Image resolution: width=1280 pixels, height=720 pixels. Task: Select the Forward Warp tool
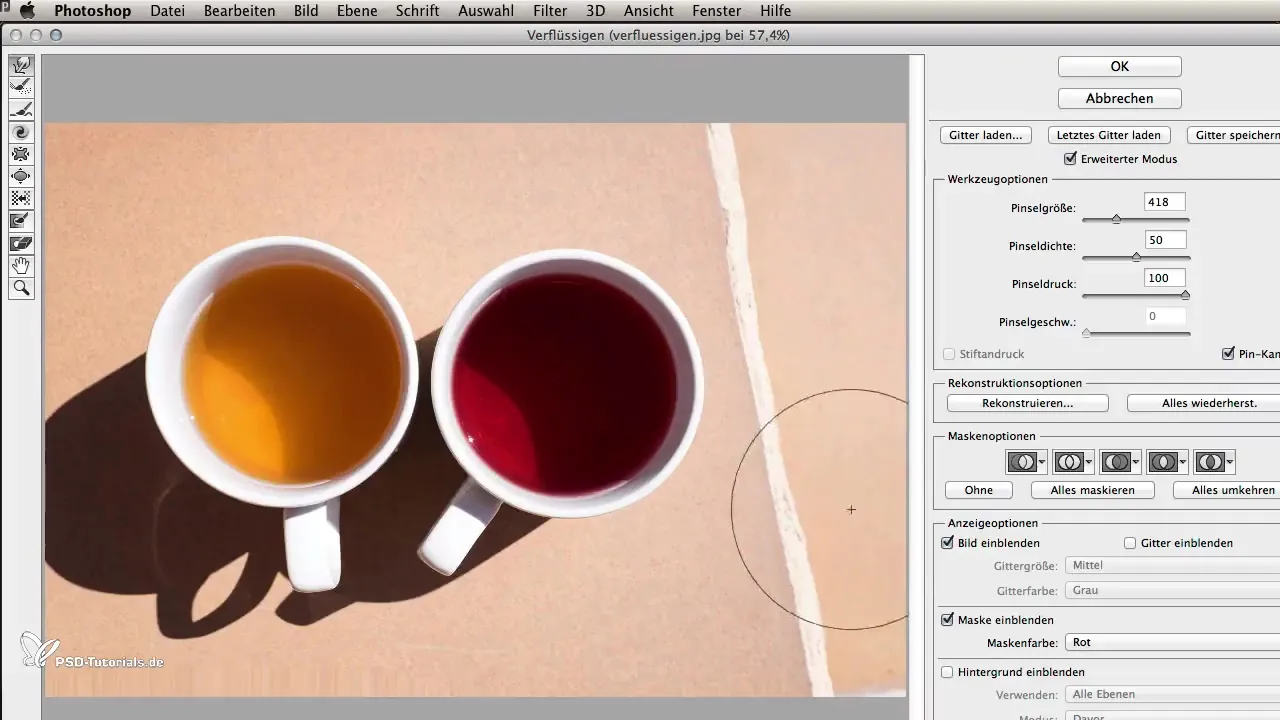pos(21,65)
